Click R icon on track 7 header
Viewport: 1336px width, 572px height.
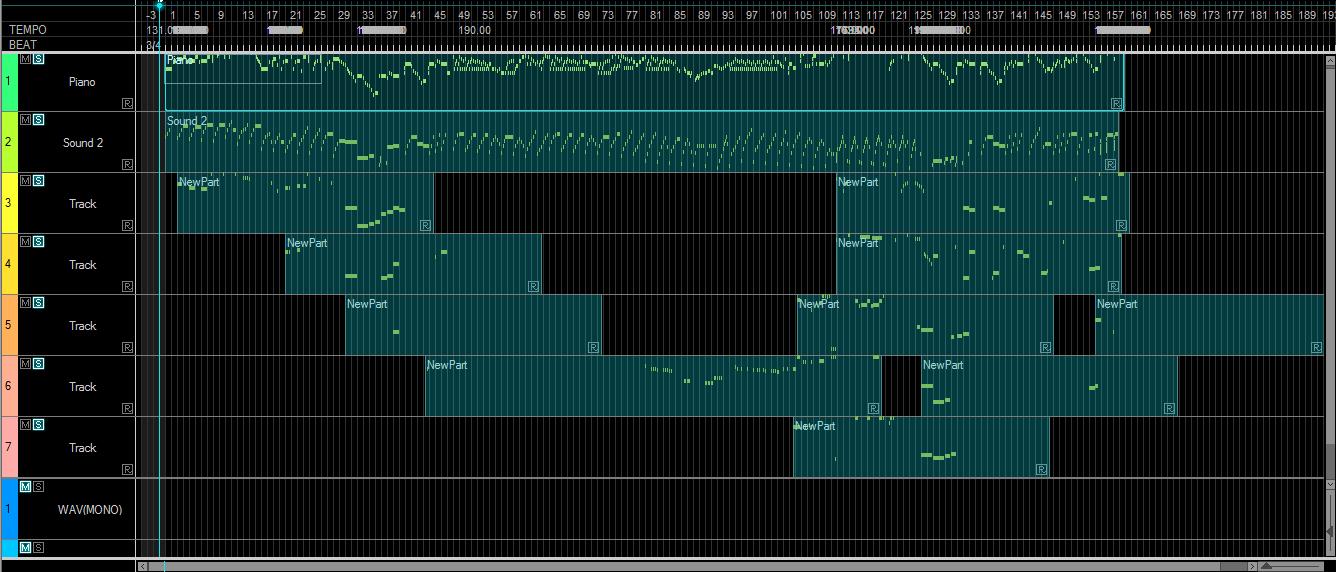click(x=127, y=469)
